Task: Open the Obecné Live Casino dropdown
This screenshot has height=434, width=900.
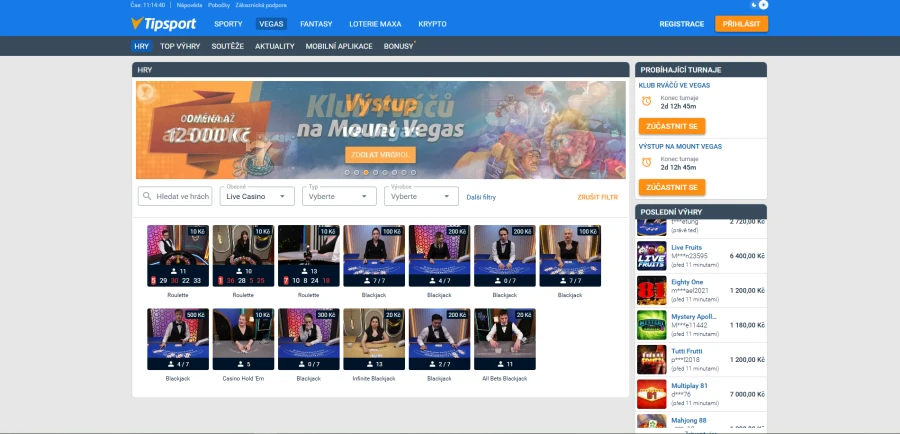Action: [x=257, y=196]
